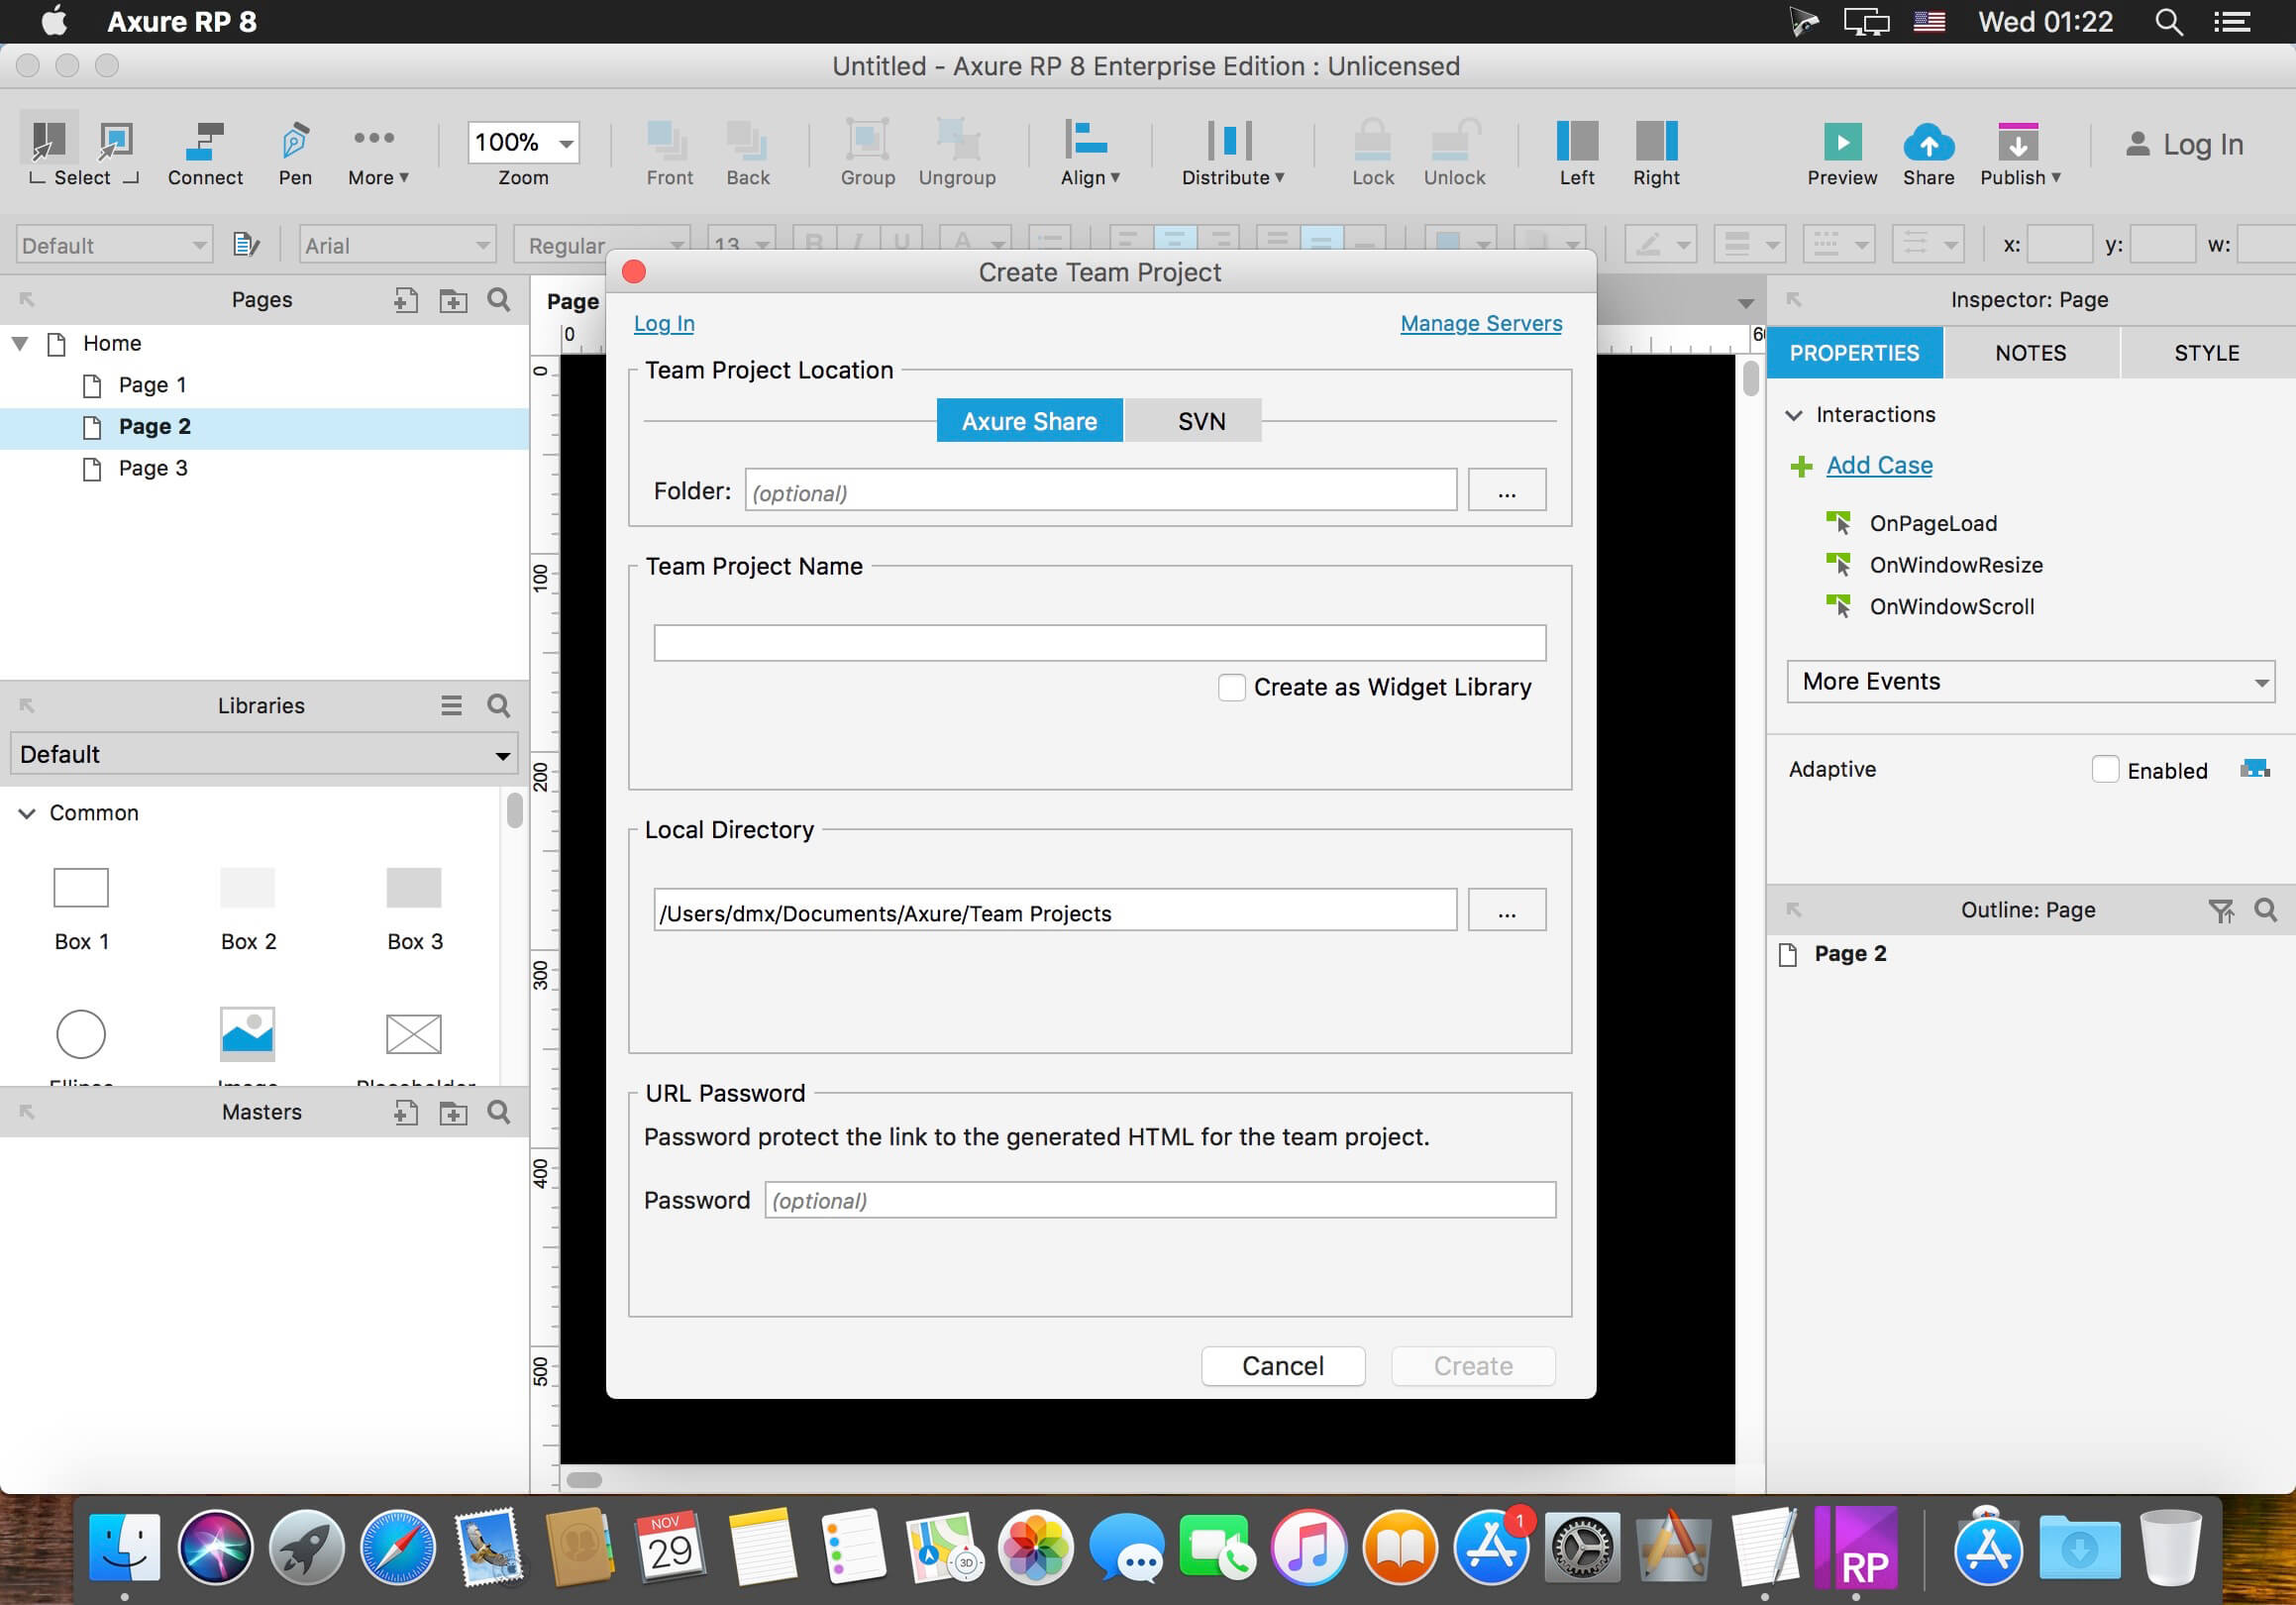Expand More Events dropdown
2296x1605 pixels.
2031,682
